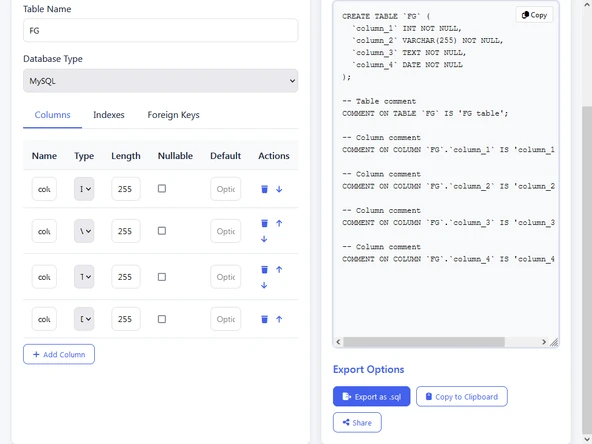Move first column row down with arrow
The width and height of the screenshot is (592, 444).
pos(279,189)
